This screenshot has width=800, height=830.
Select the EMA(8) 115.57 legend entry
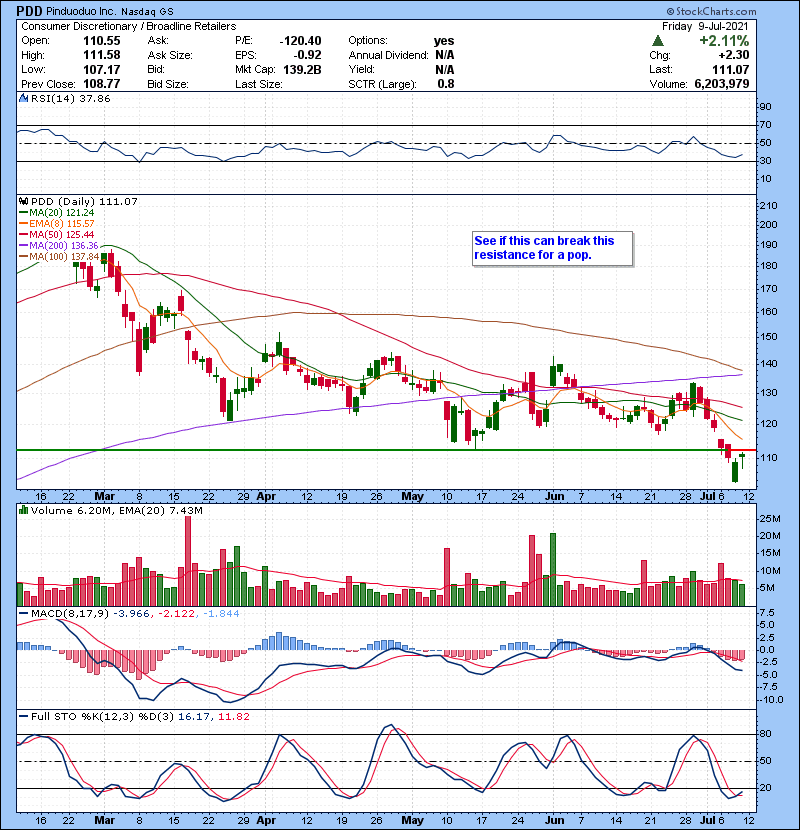tap(57, 223)
